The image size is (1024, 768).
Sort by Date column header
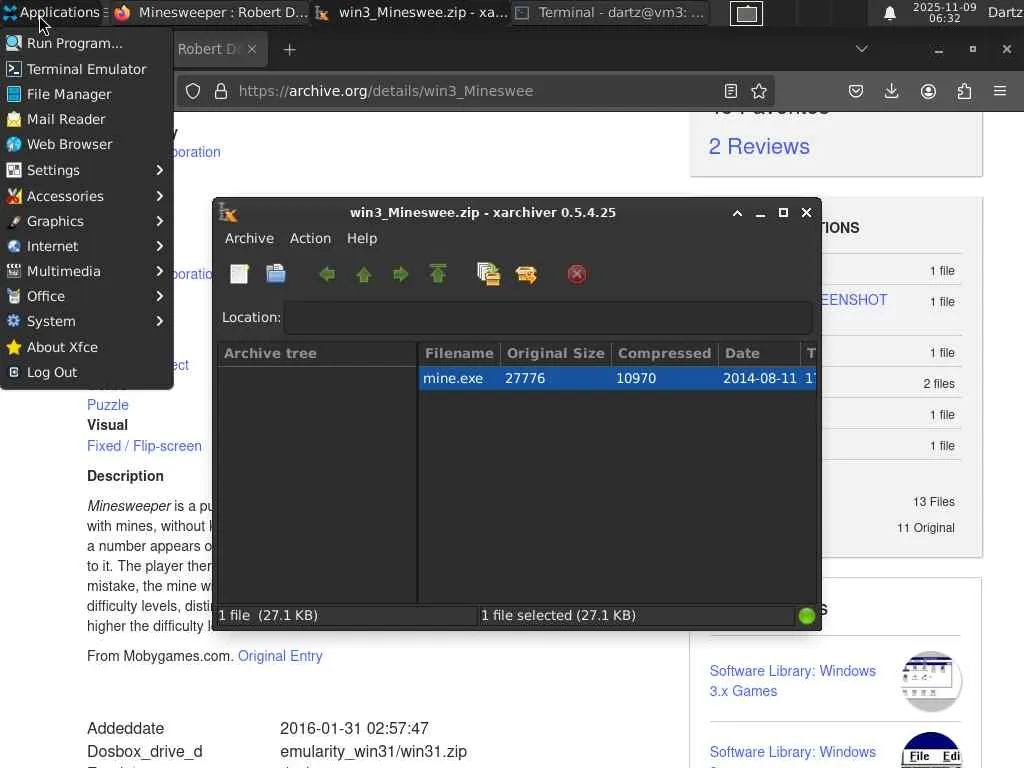(x=759, y=353)
